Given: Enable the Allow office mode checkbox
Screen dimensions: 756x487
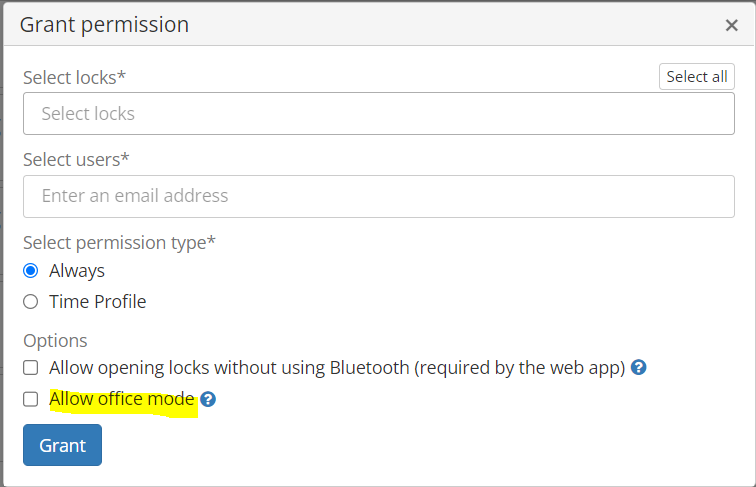Looking at the screenshot, I should (31, 399).
